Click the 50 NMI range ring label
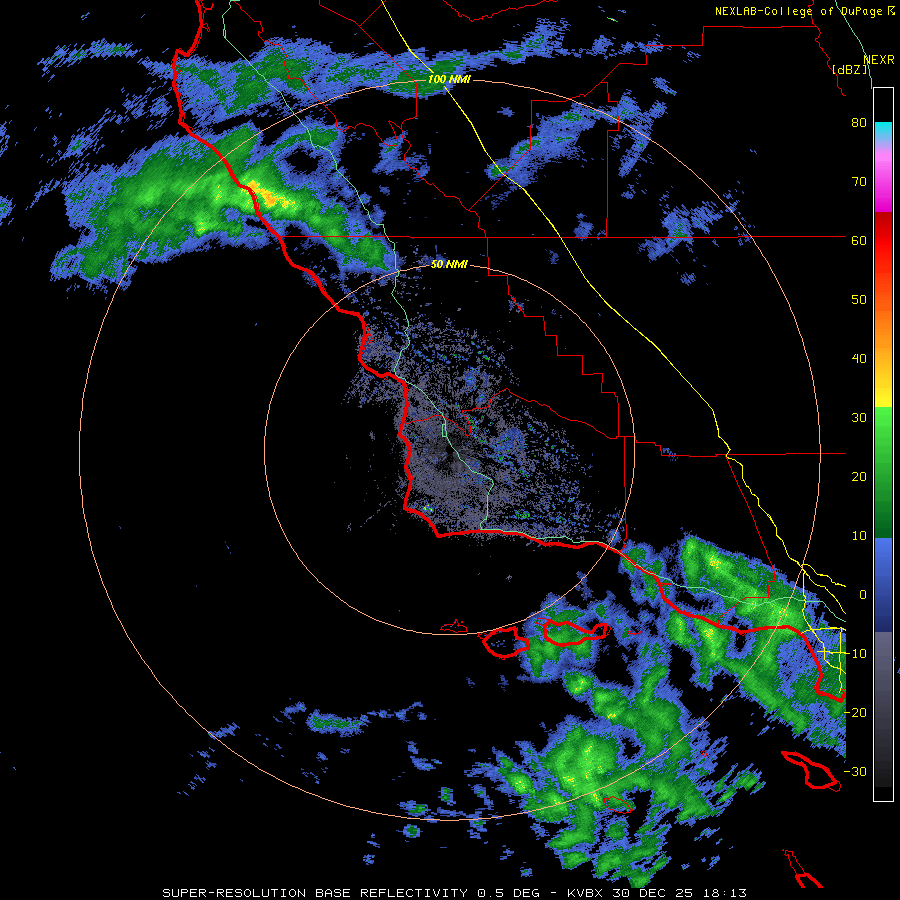 449,264
